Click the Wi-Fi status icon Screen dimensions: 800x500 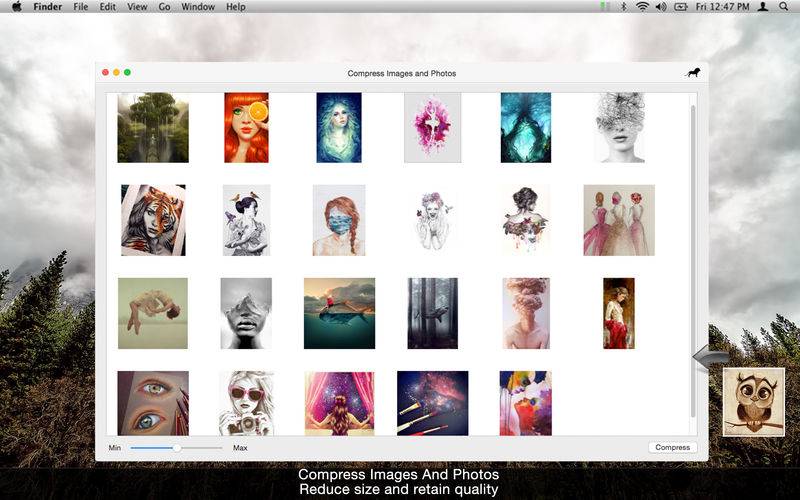click(x=642, y=7)
